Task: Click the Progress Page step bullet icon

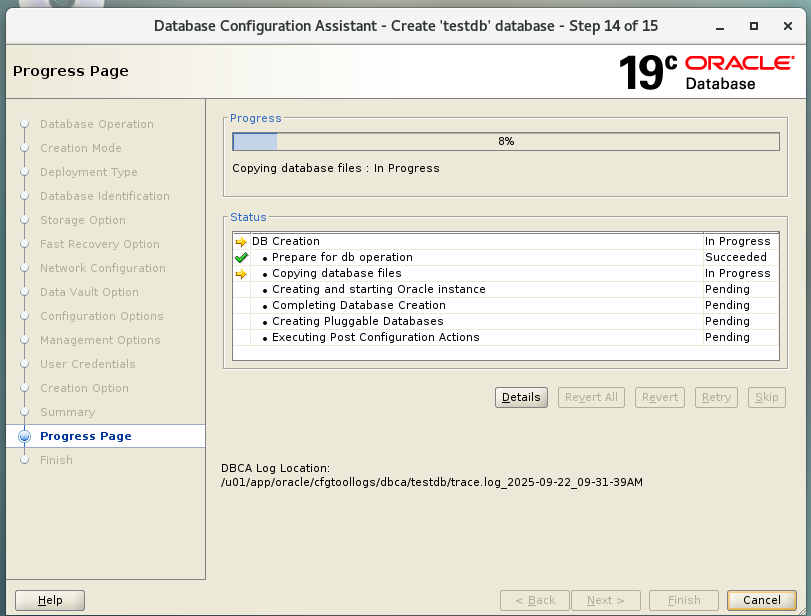Action: coord(24,437)
